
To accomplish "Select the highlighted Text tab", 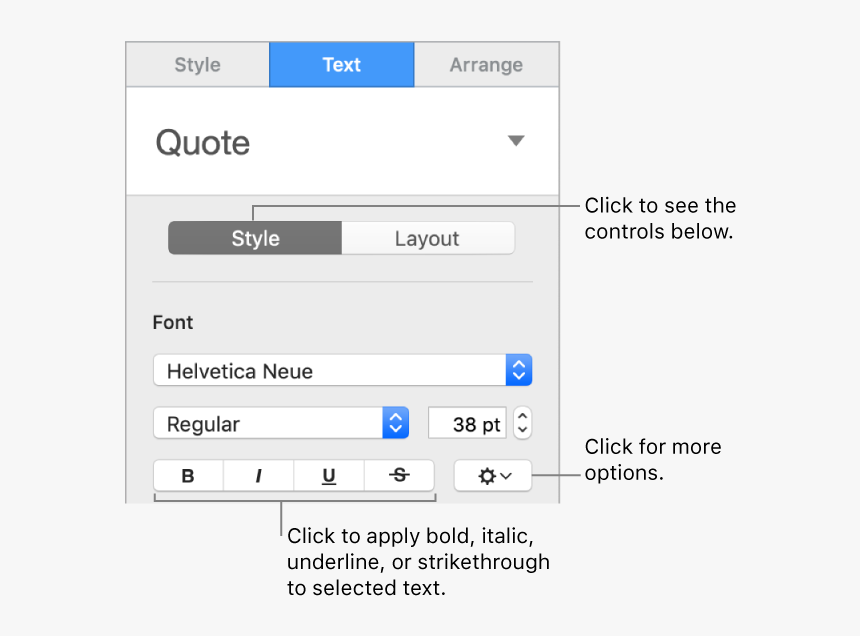I will (341, 65).
